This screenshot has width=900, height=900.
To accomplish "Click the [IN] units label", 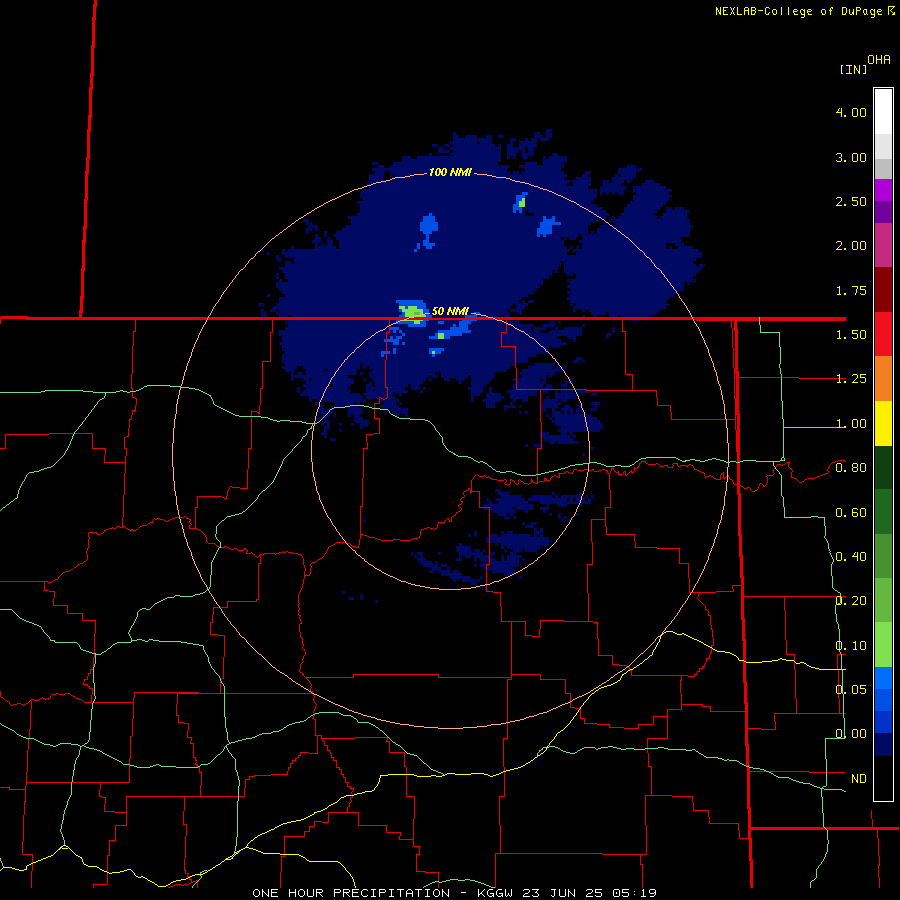I will click(x=853, y=69).
